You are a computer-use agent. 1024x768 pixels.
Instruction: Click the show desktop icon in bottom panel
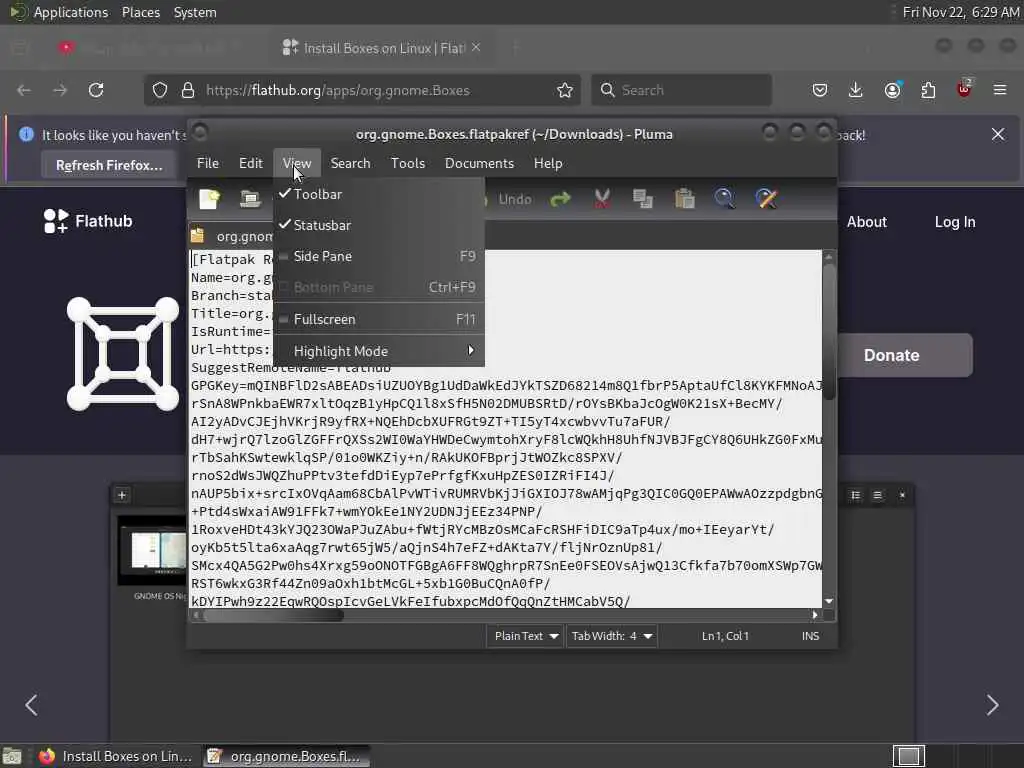[12, 756]
